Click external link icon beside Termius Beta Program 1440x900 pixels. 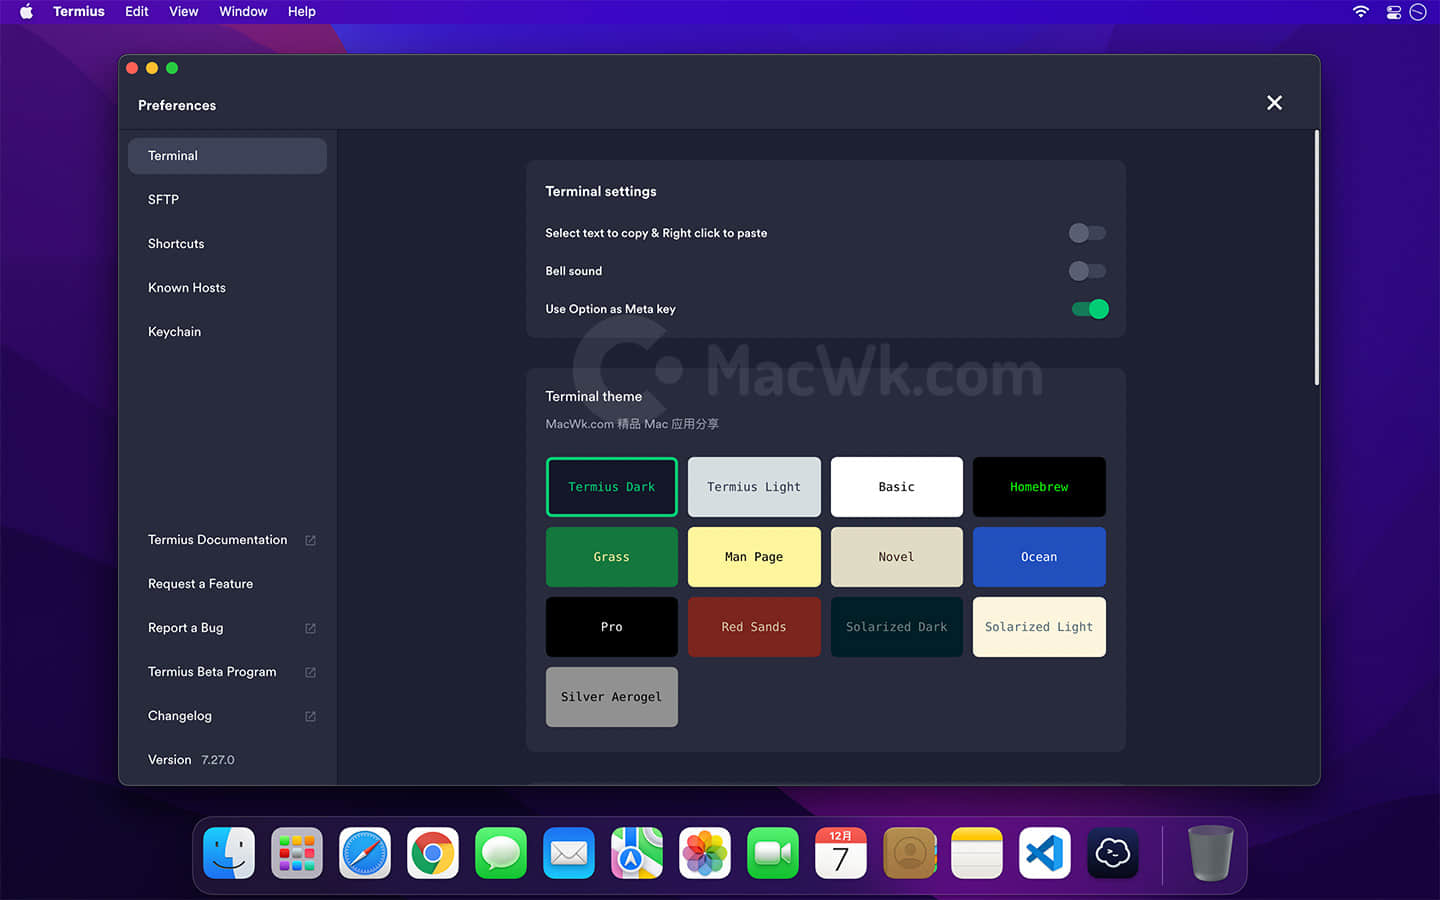click(310, 672)
